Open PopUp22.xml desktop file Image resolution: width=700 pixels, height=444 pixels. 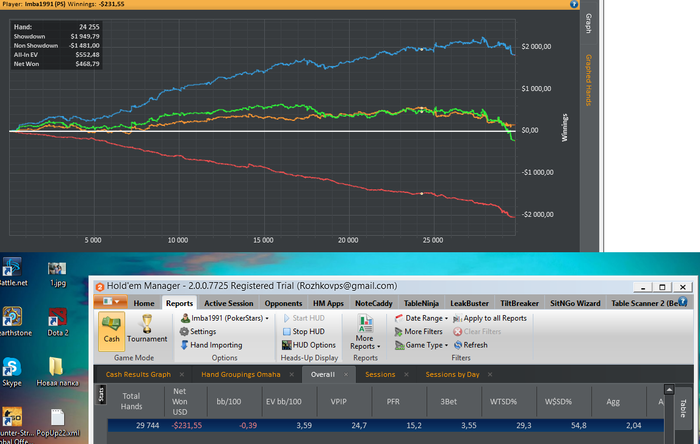click(x=58, y=423)
